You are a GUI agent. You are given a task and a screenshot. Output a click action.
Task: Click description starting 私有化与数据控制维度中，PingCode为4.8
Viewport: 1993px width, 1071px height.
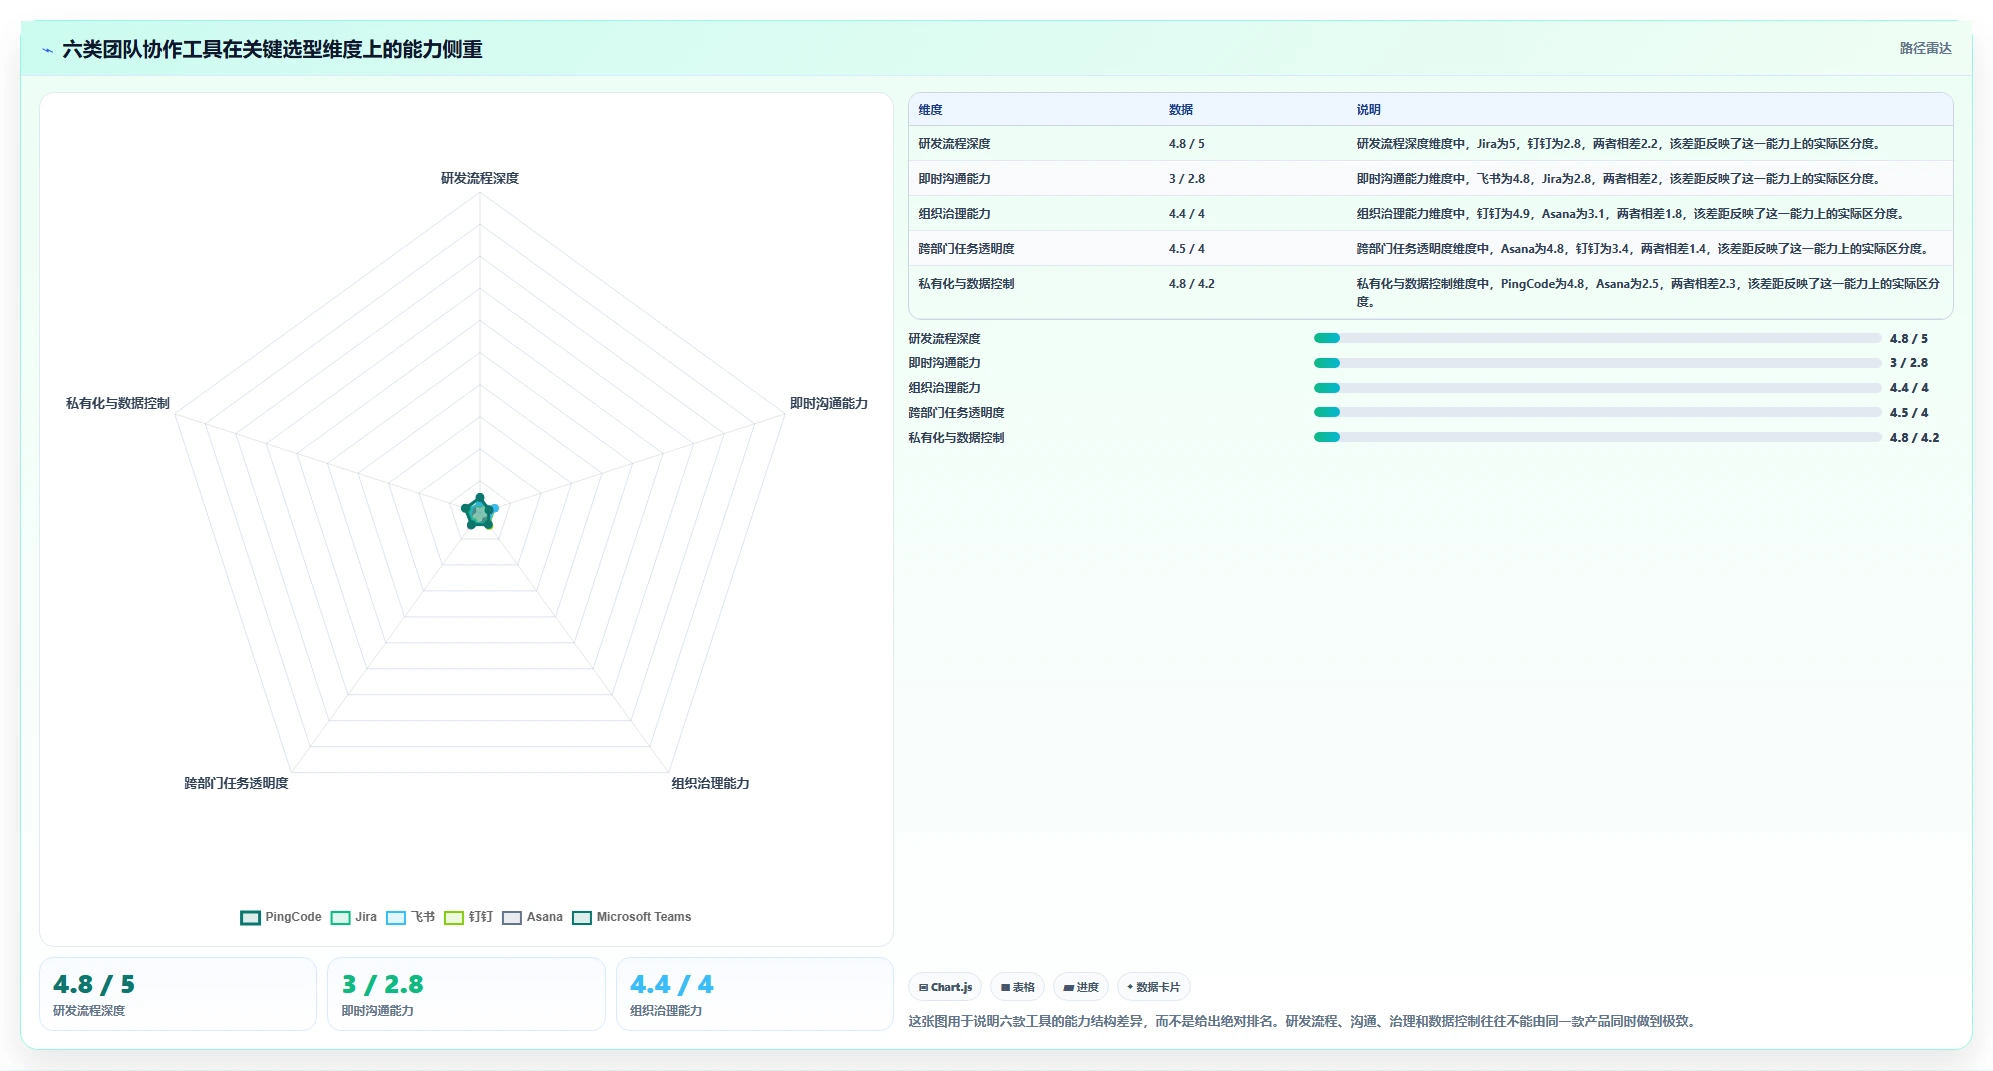pyautogui.click(x=1648, y=292)
